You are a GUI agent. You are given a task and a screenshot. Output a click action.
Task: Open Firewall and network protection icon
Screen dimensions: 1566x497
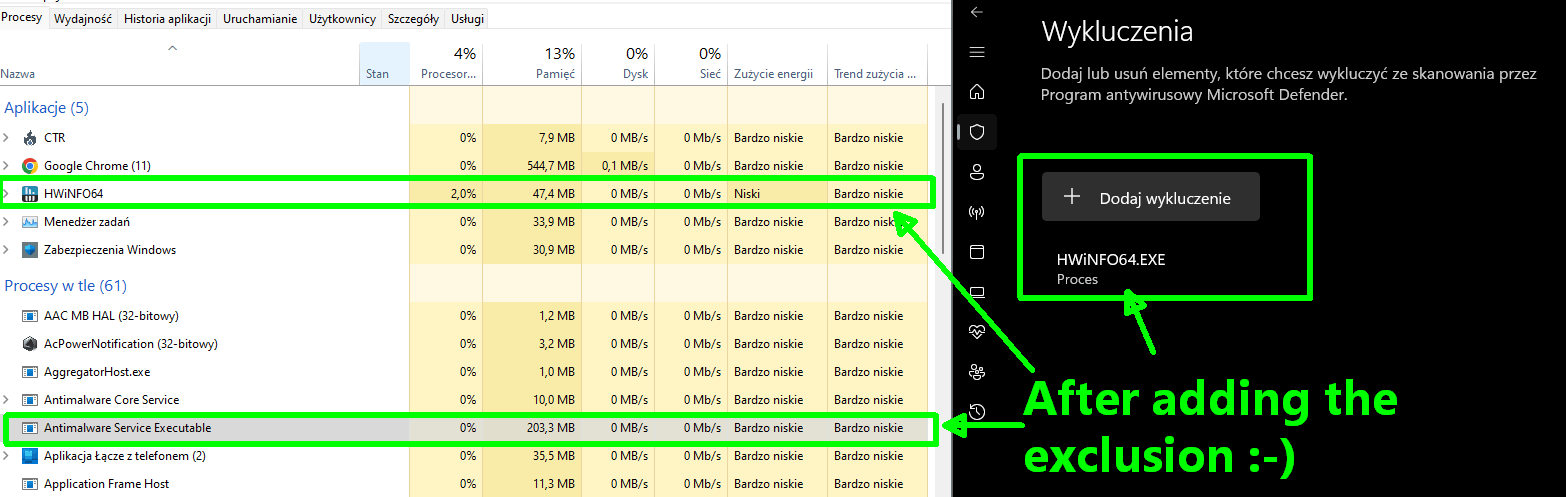tap(977, 212)
